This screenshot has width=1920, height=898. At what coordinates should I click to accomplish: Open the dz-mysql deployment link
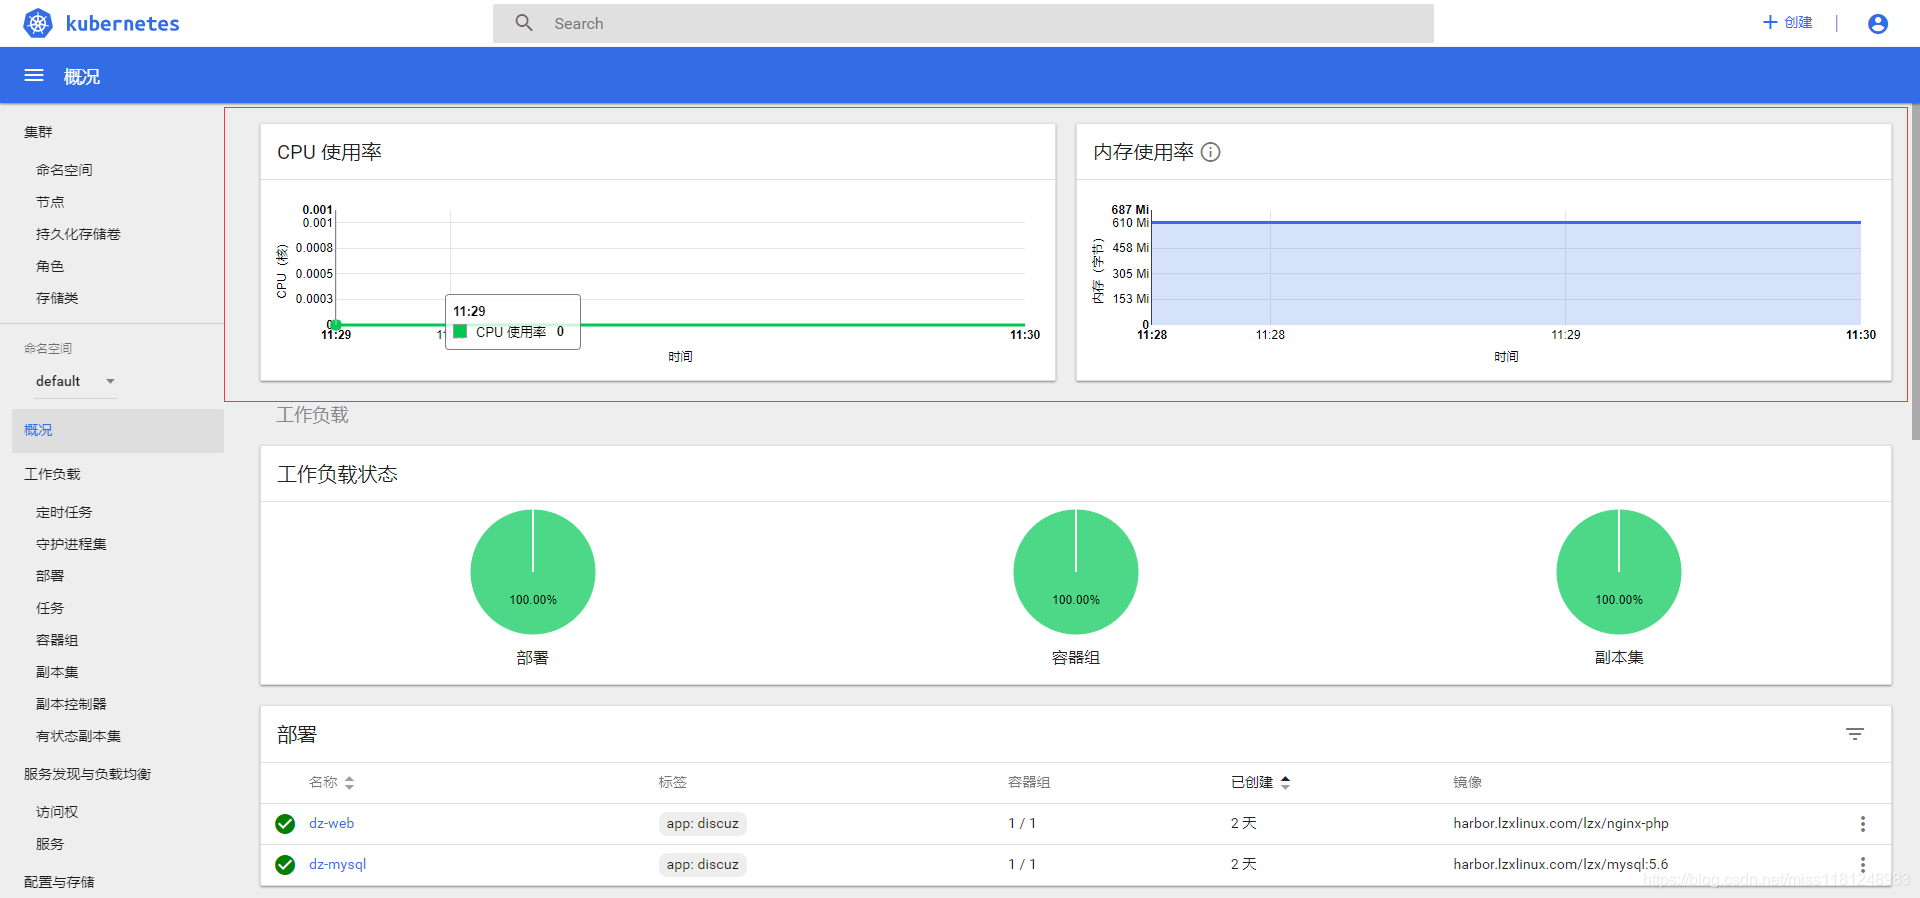pos(337,864)
